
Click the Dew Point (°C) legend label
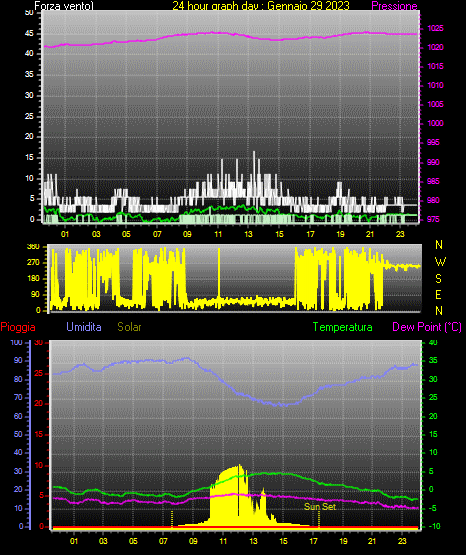tap(427, 327)
